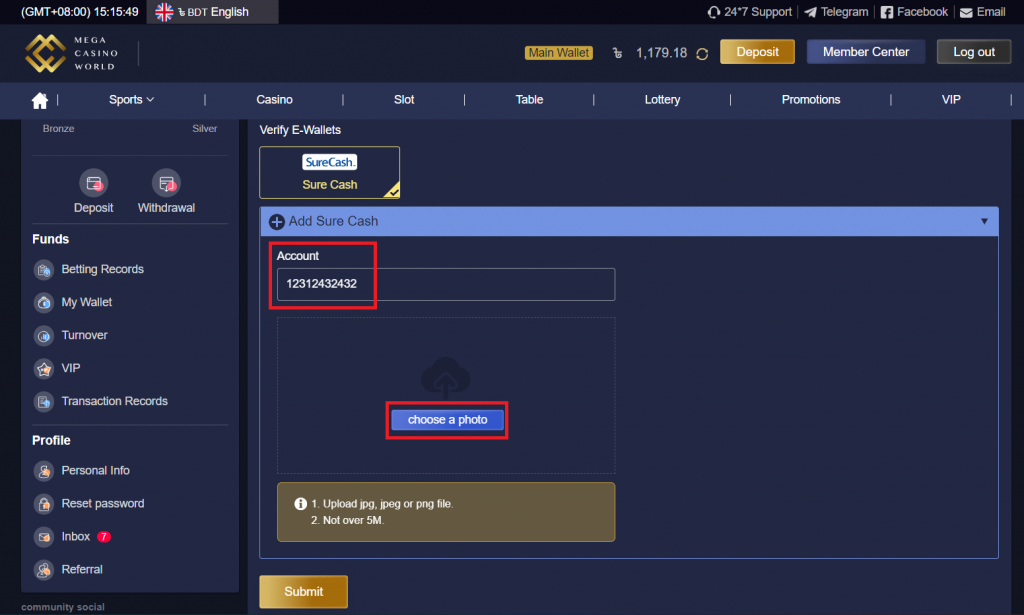The width and height of the screenshot is (1024, 615).
Task: Click the Log out button
Action: tap(974, 52)
